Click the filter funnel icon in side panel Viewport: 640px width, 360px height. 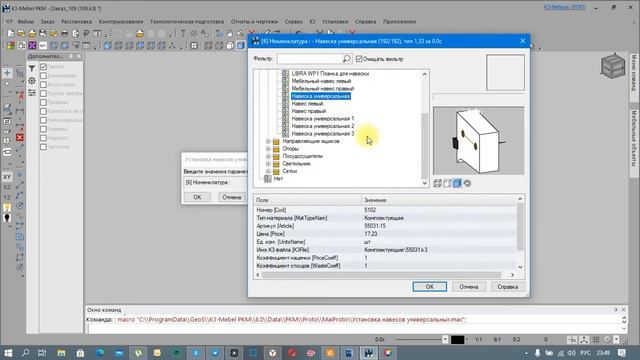(x=32, y=69)
